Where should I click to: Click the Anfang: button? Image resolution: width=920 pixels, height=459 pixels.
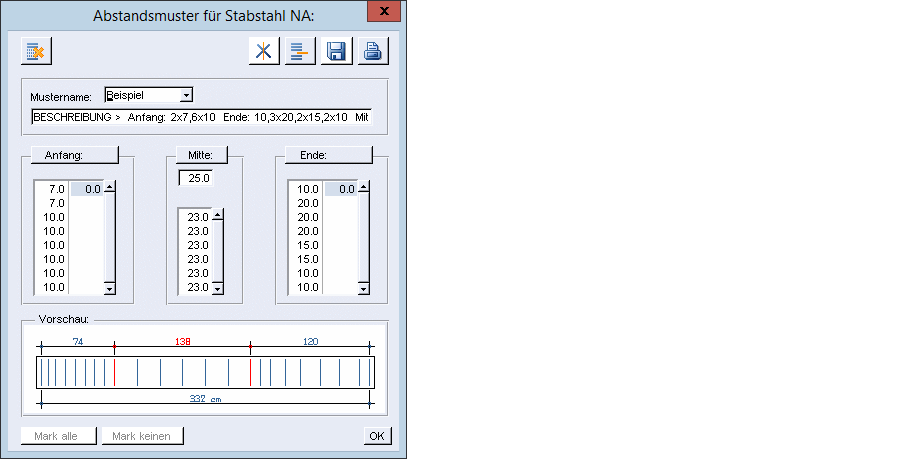click(75, 156)
